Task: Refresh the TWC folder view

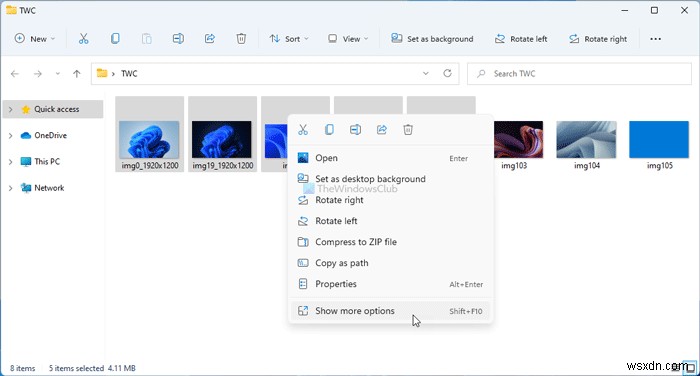Action: (x=447, y=73)
